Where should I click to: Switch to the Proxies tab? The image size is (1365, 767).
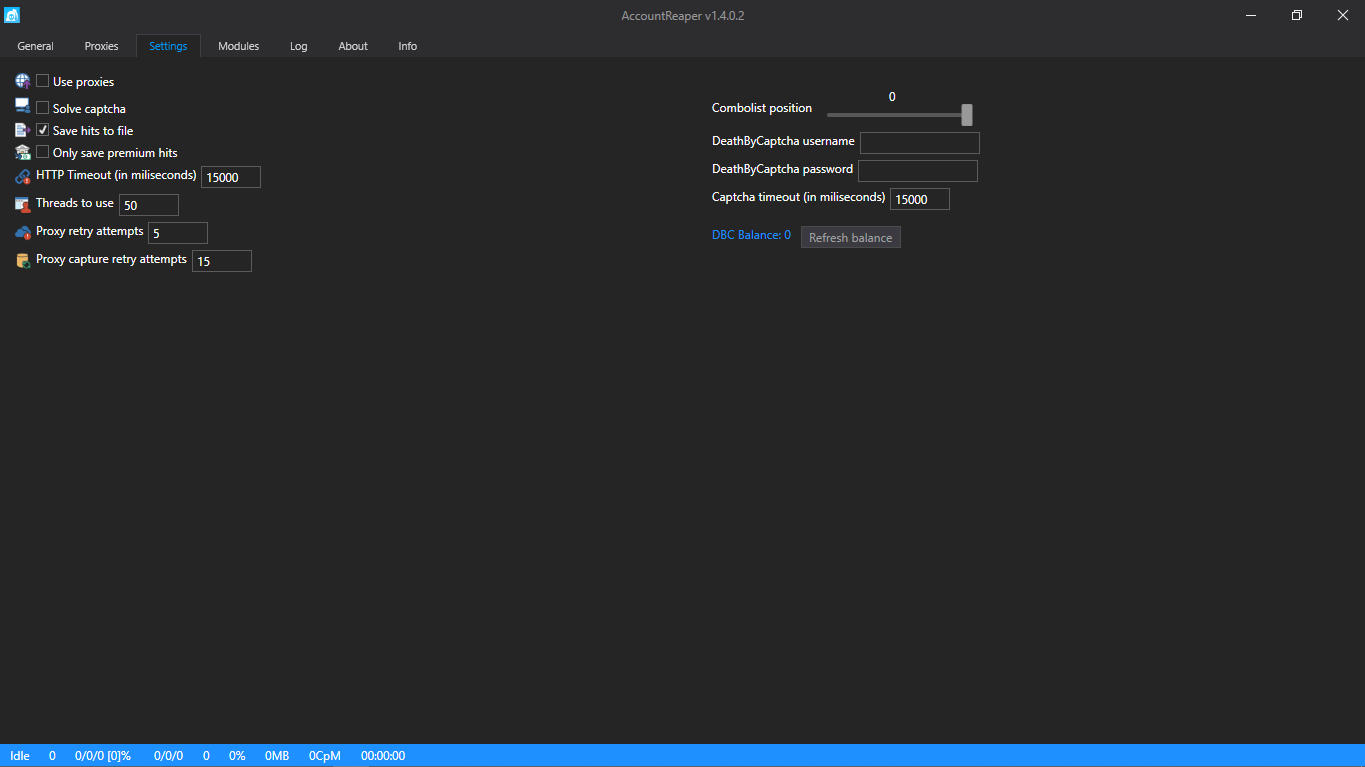coord(101,46)
